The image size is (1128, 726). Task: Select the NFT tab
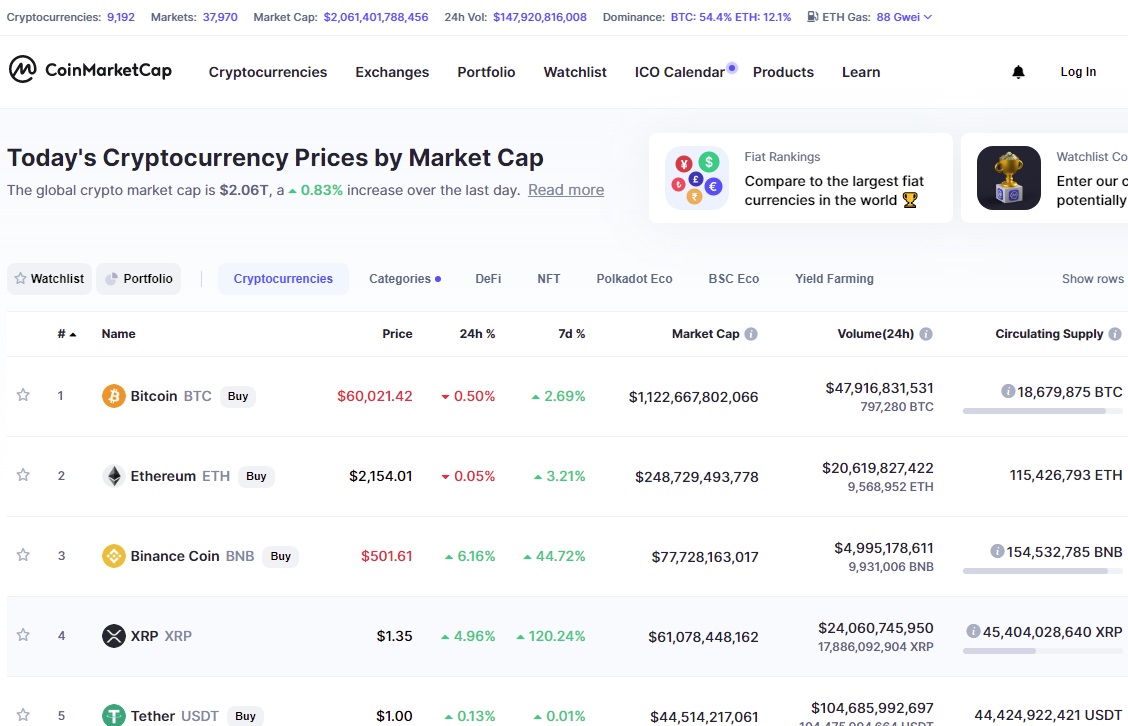coord(548,278)
